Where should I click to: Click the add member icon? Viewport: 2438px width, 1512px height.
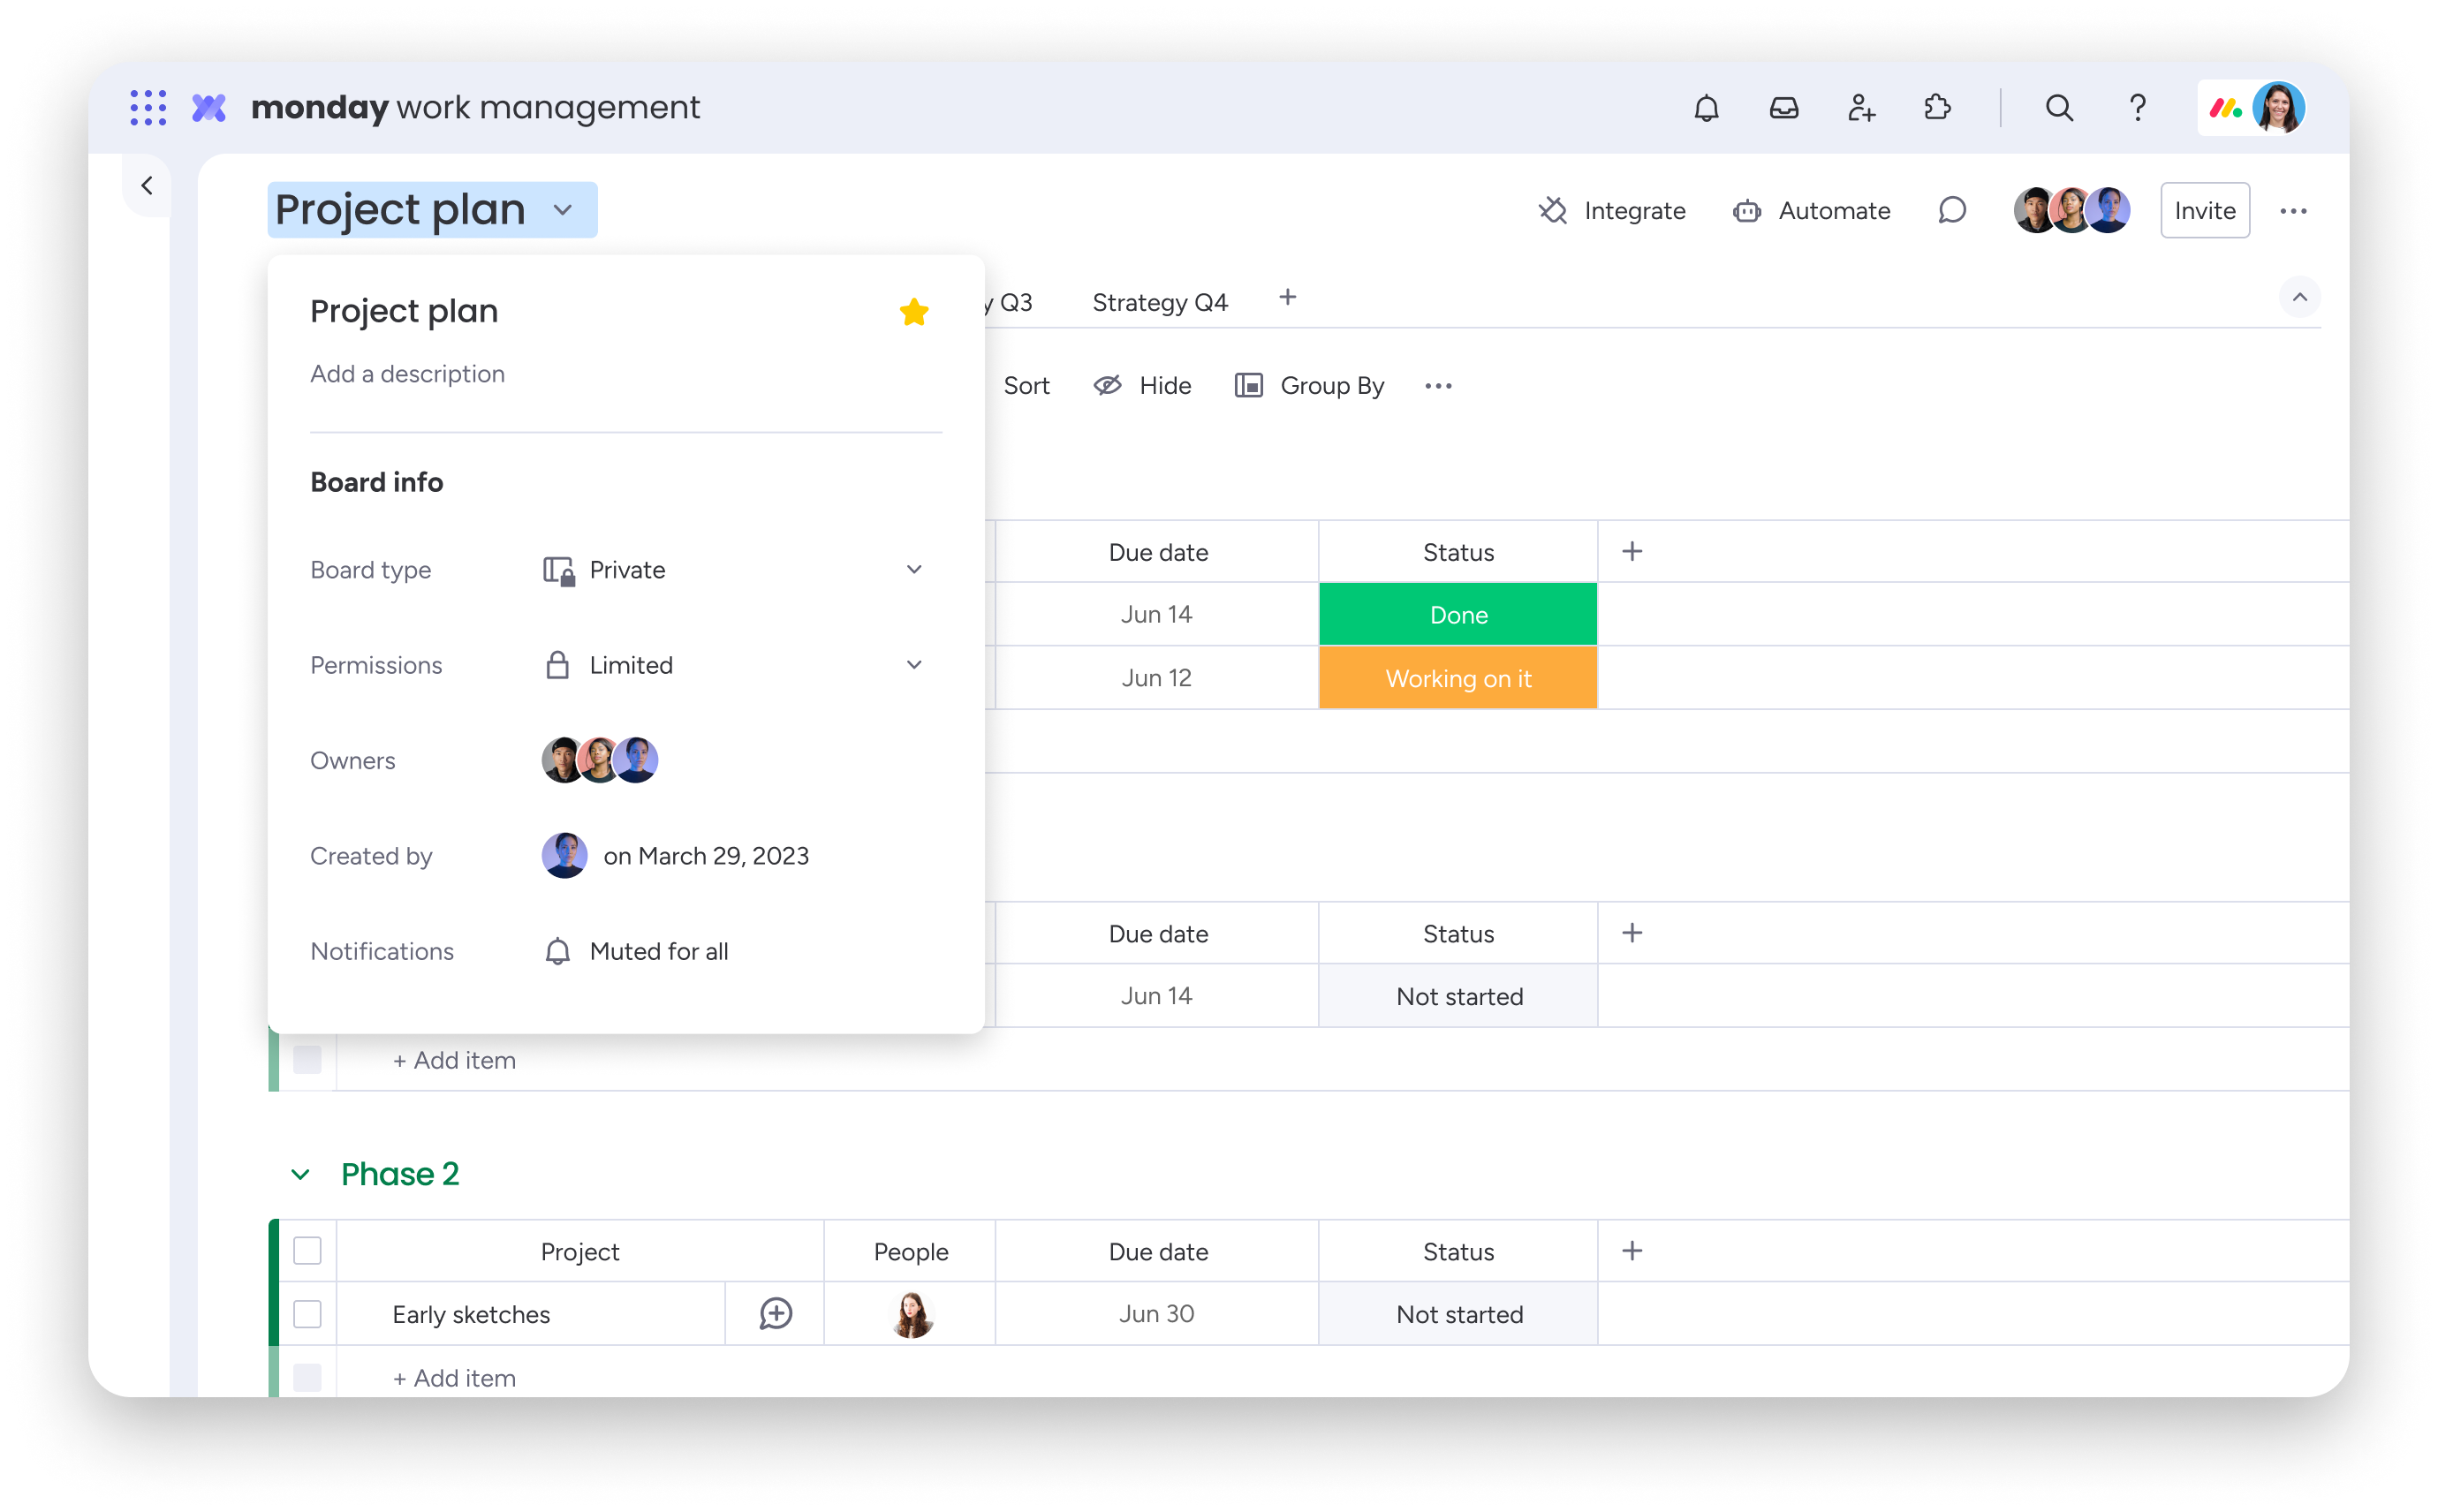click(1861, 108)
